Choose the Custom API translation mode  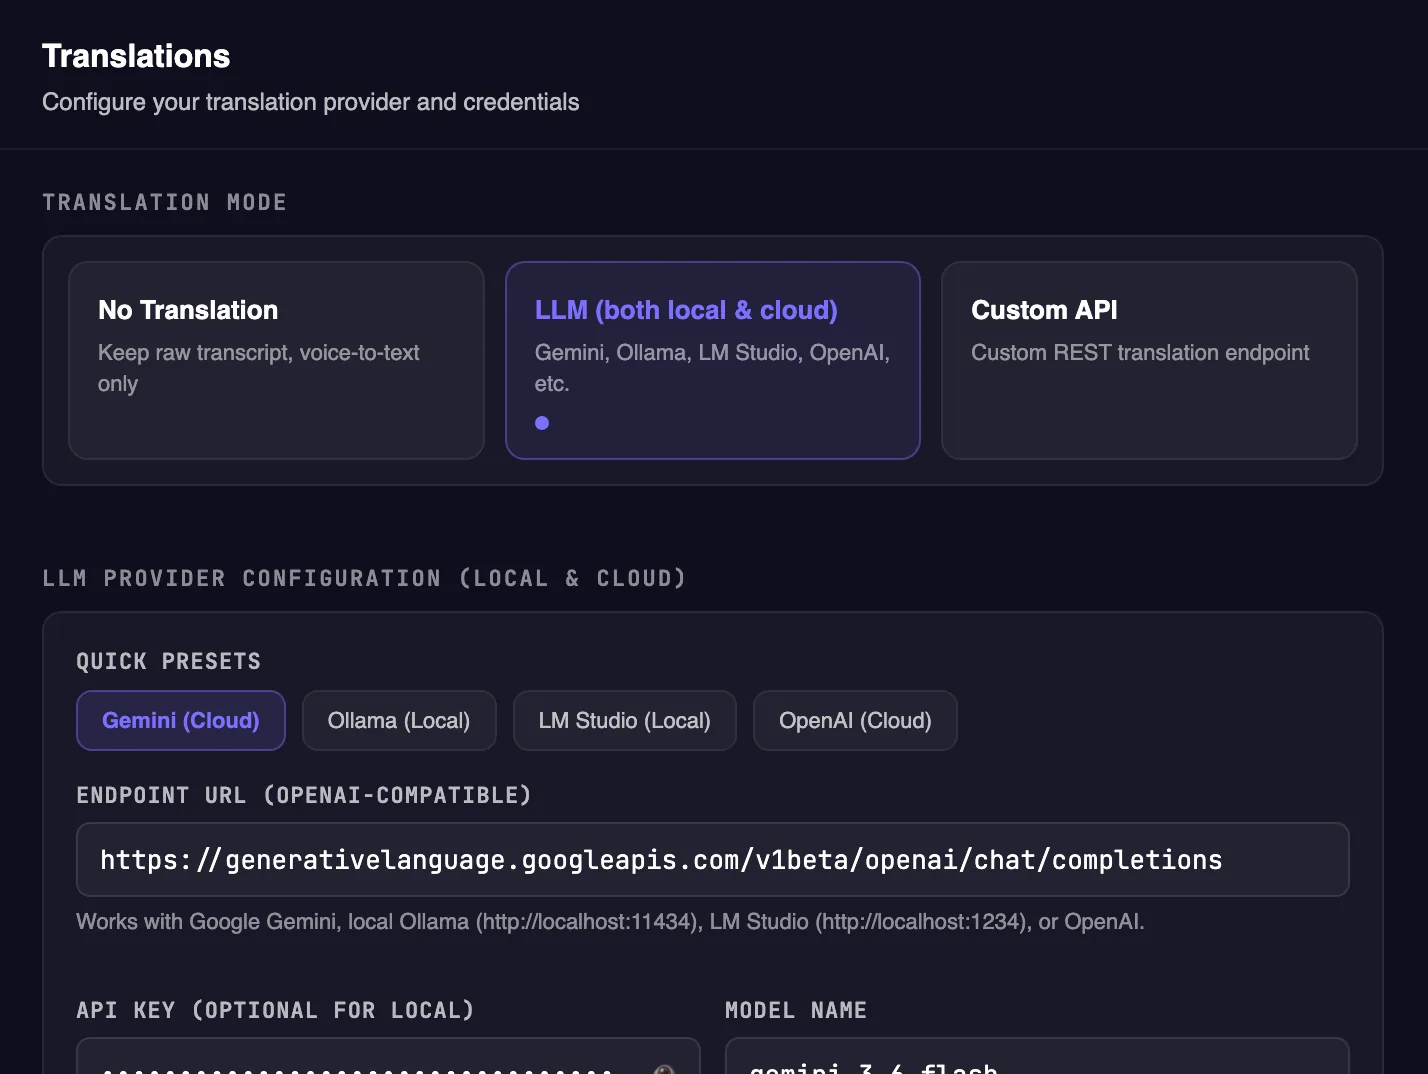click(1149, 360)
